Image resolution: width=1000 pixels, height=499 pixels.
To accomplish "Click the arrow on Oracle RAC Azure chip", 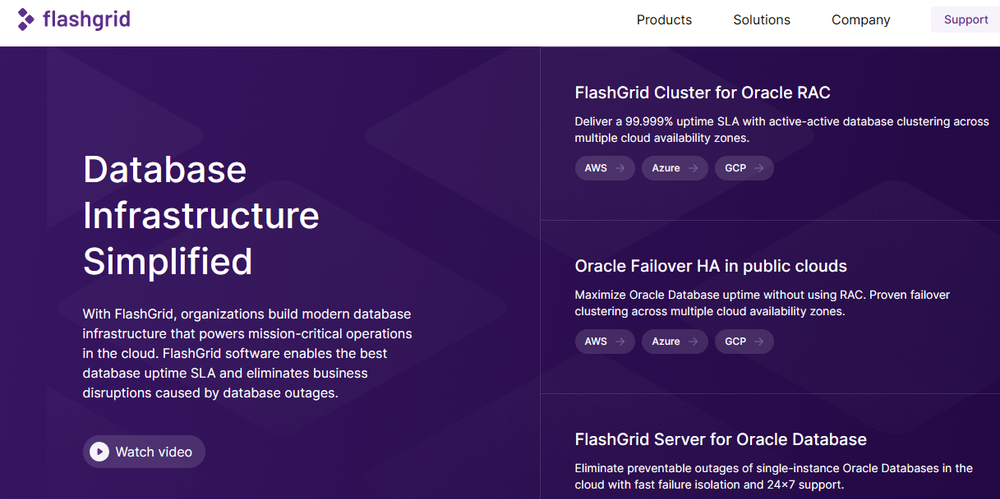I will click(x=694, y=168).
